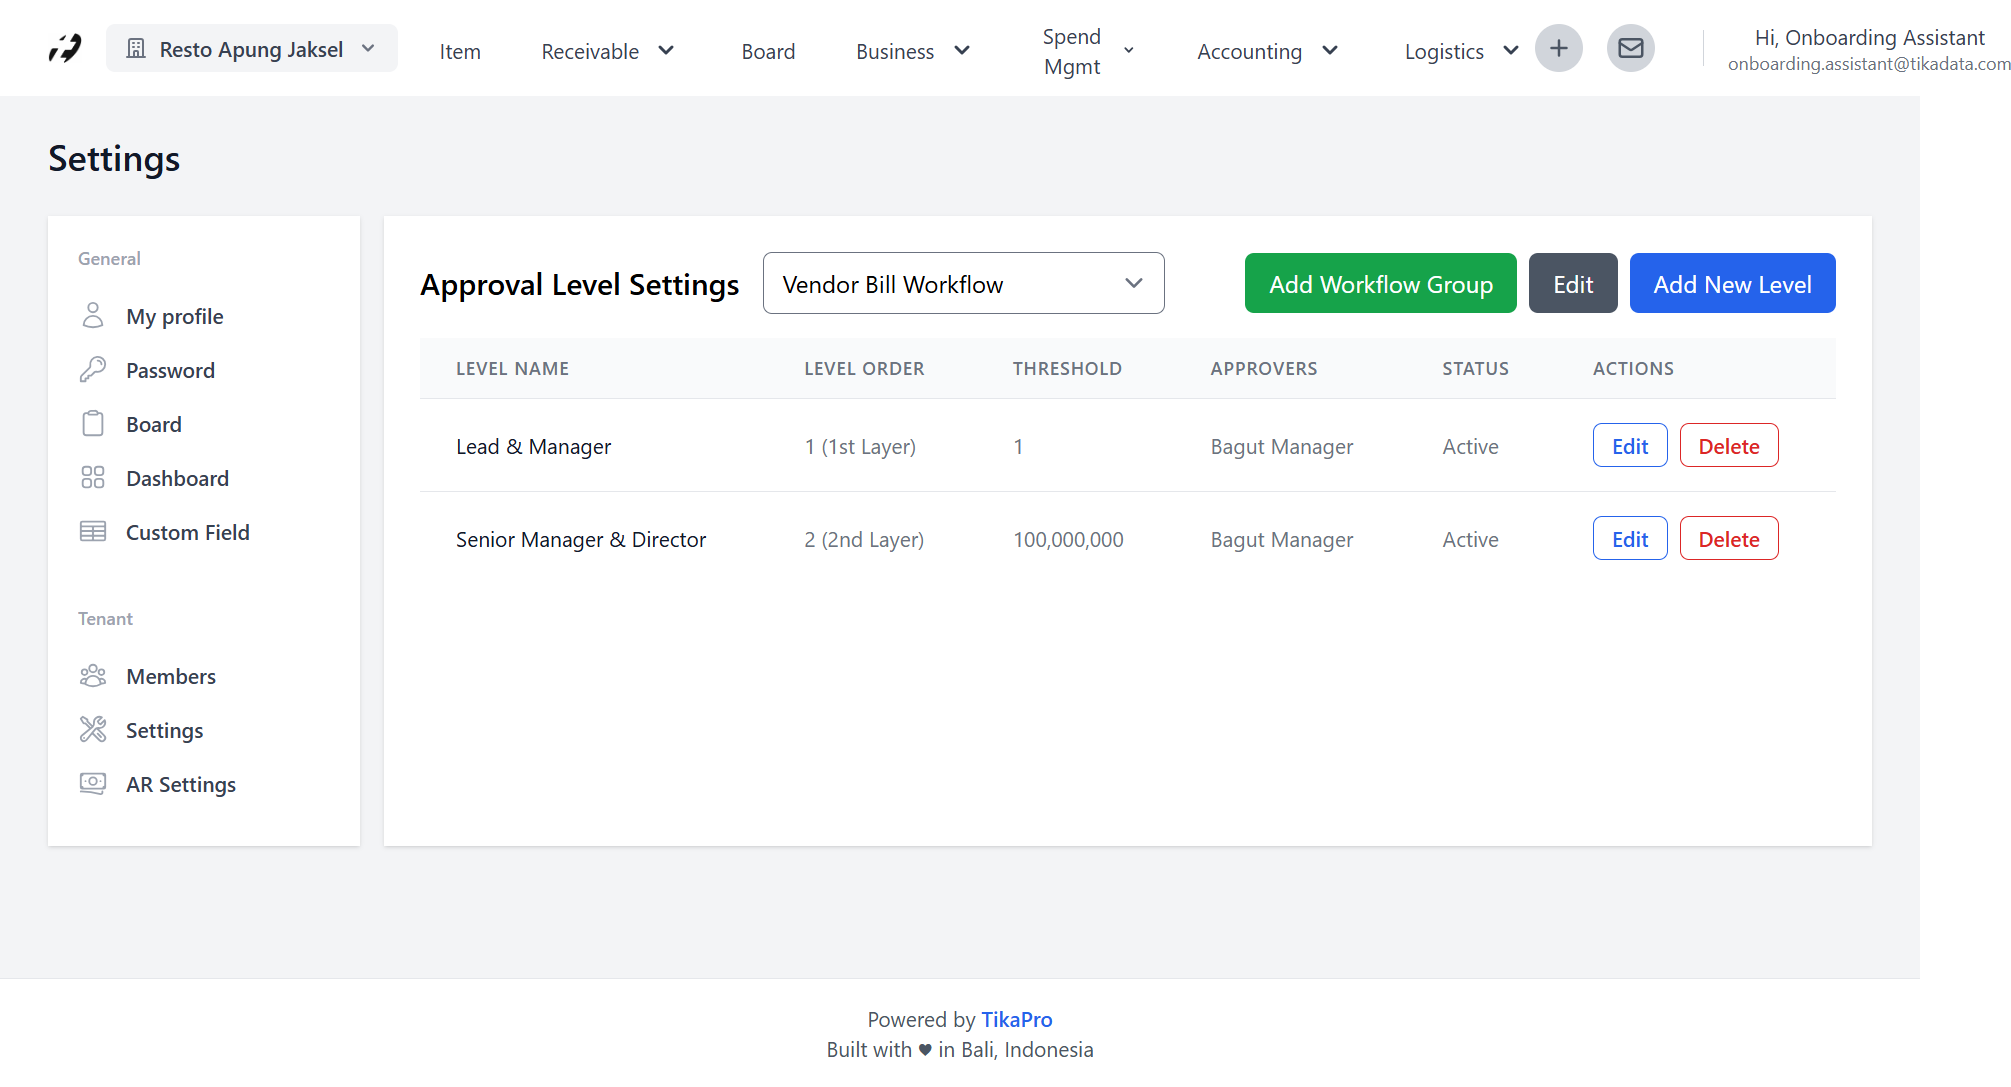The height and width of the screenshot is (1087, 2011).
Task: Click the TikaPro phone logo icon
Action: (x=63, y=47)
